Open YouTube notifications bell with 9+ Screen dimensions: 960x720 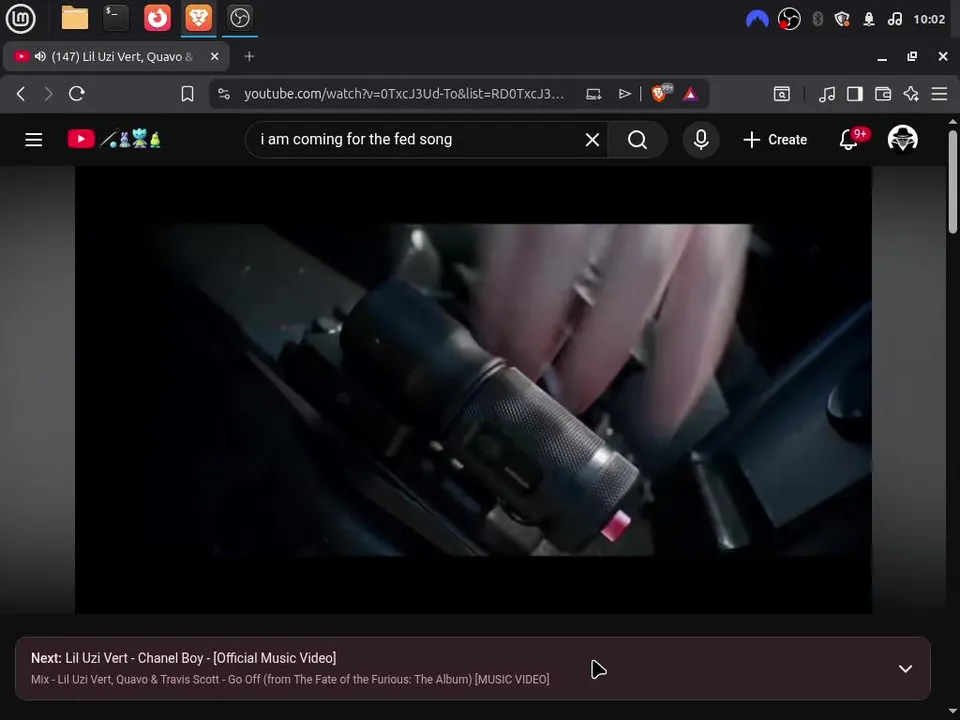(x=851, y=139)
